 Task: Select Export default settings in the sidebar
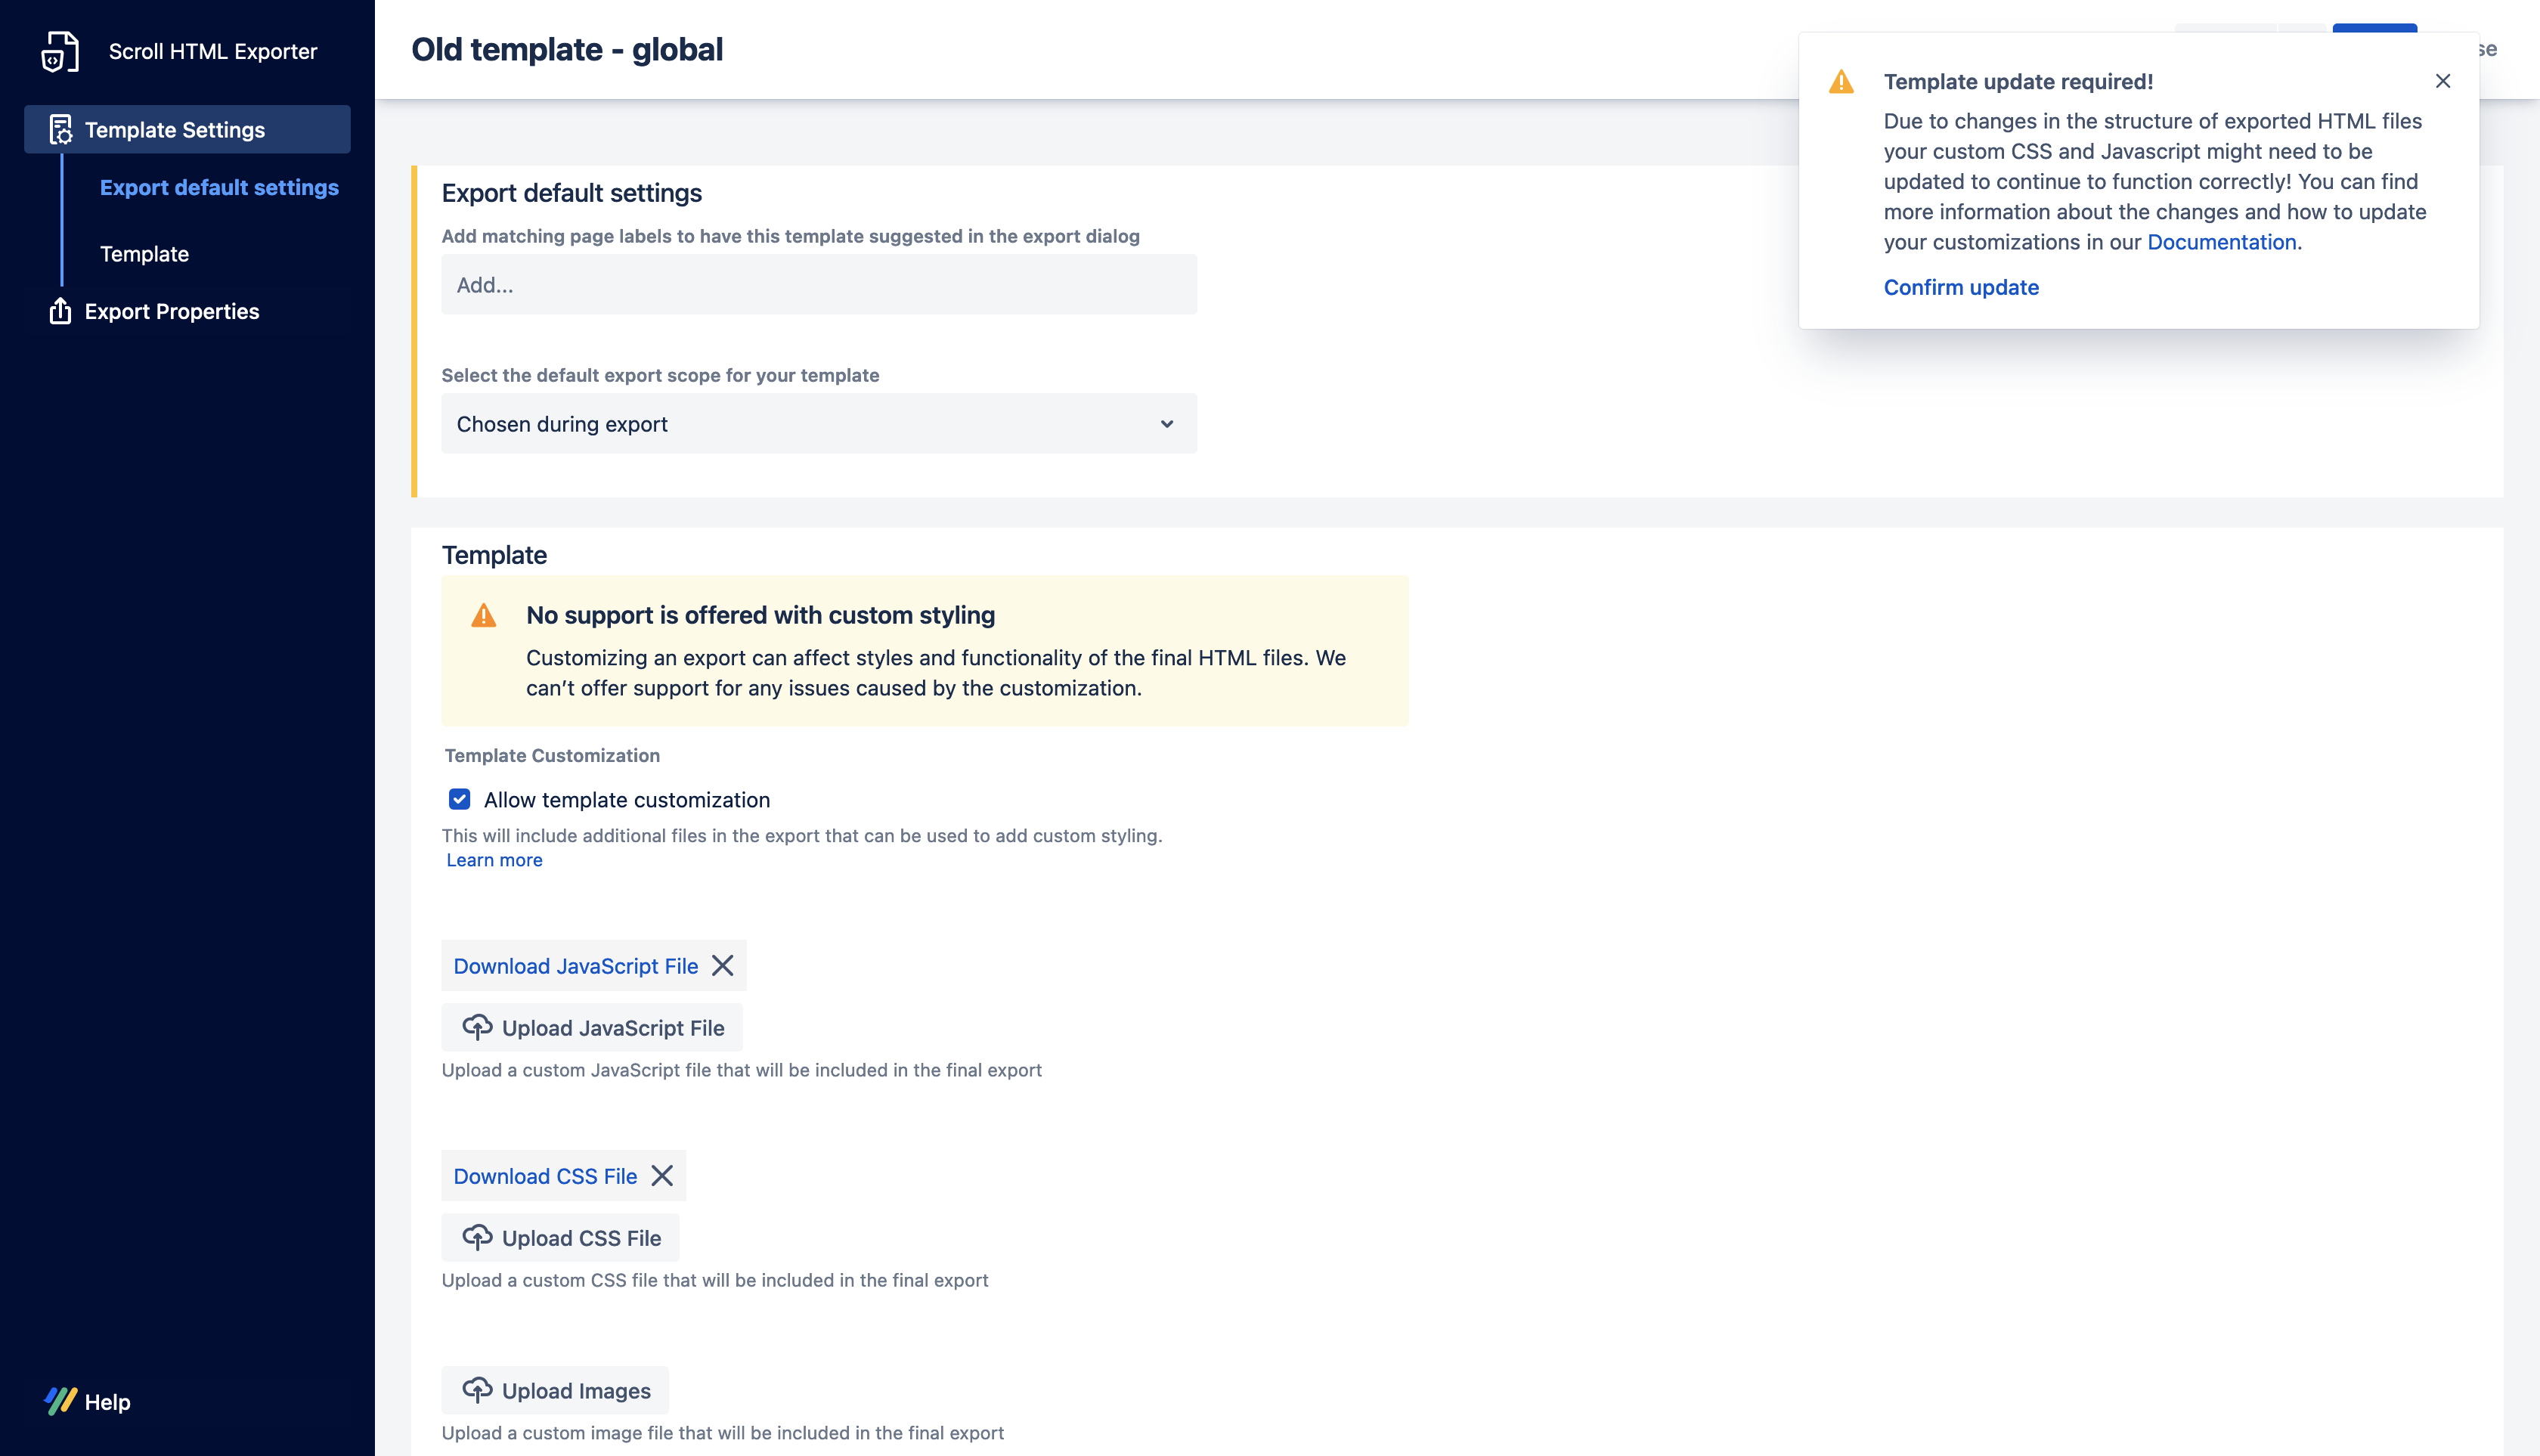(219, 187)
